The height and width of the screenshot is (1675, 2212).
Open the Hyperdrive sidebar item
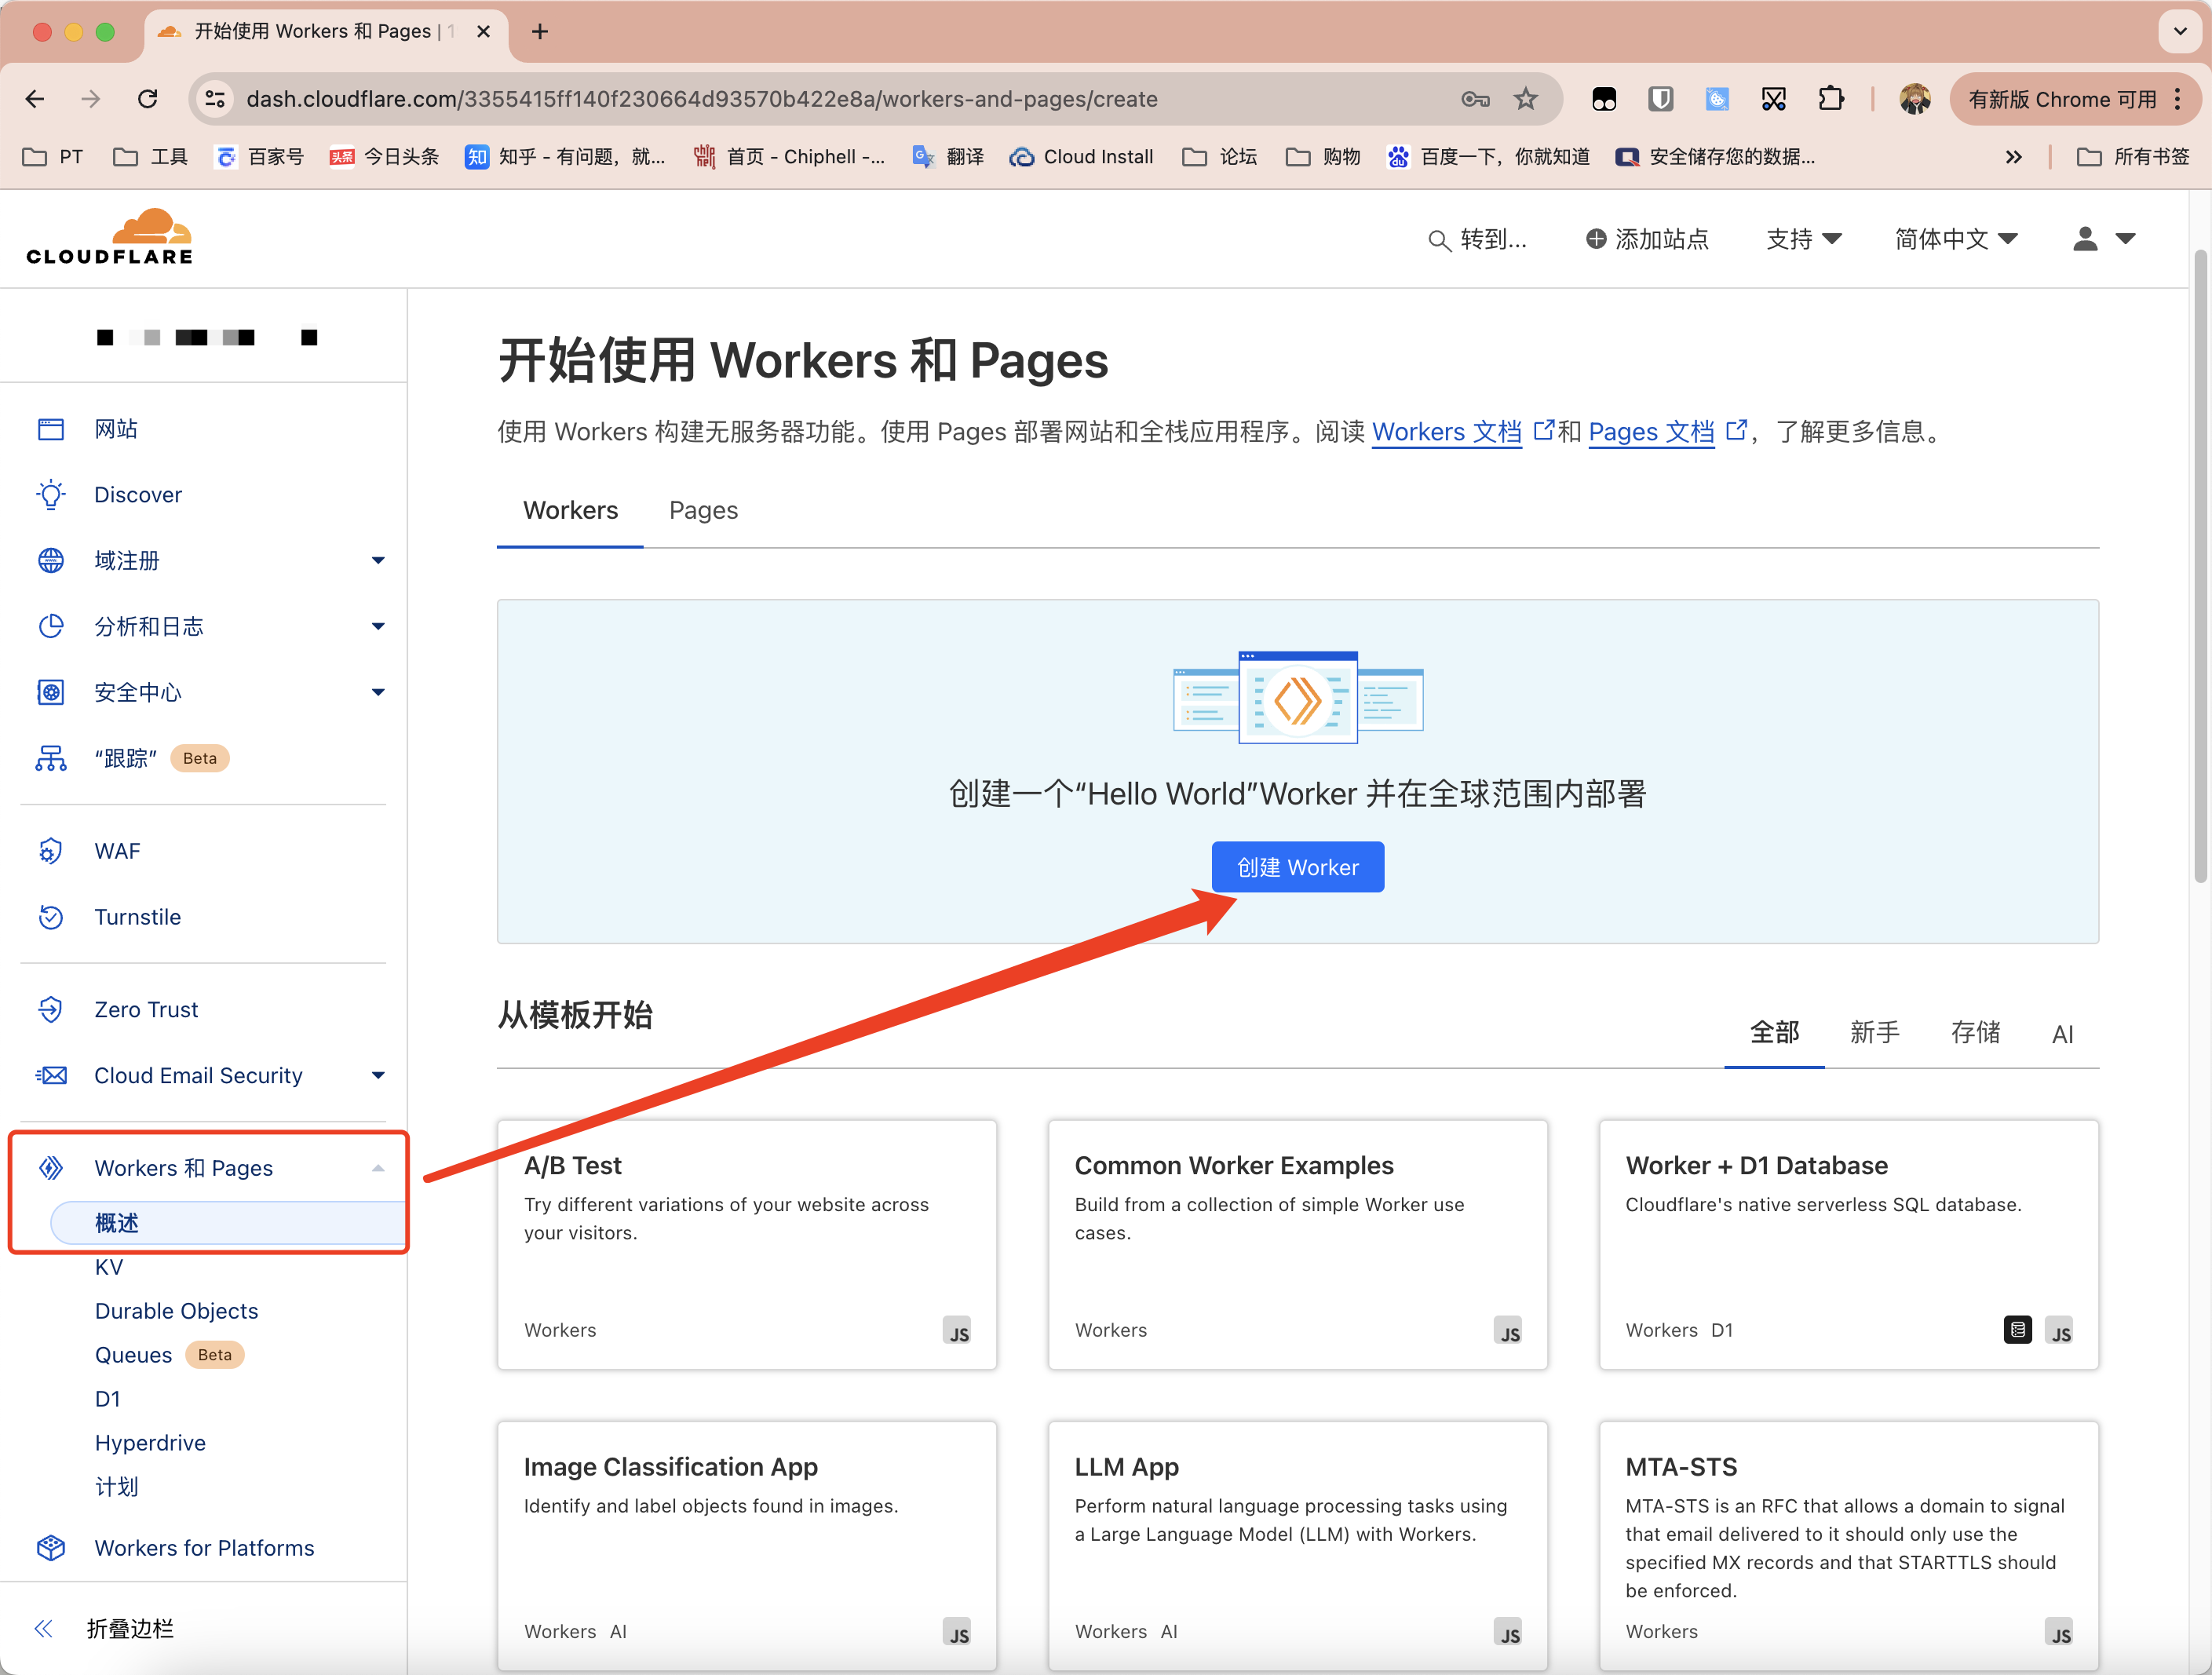click(150, 1443)
